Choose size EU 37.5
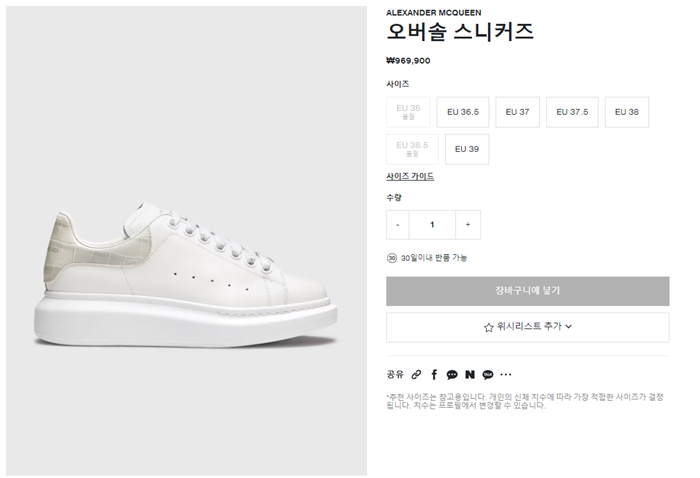 click(571, 112)
